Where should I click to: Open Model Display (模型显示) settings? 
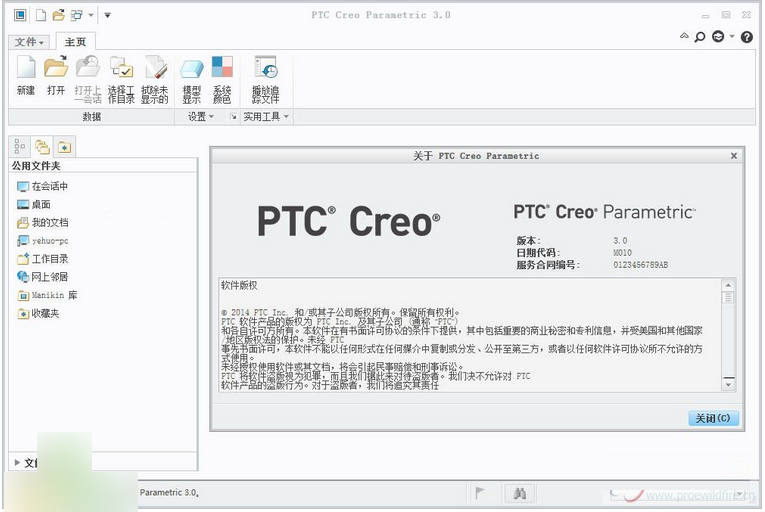[192, 69]
